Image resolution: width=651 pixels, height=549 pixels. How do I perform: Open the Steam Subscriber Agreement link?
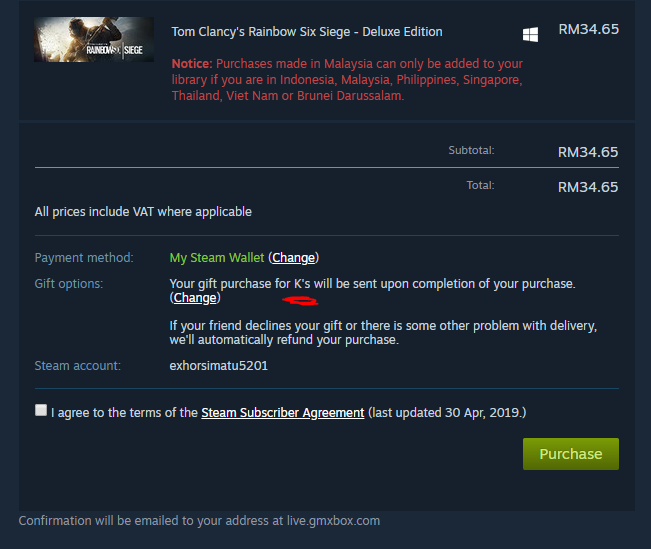point(283,413)
